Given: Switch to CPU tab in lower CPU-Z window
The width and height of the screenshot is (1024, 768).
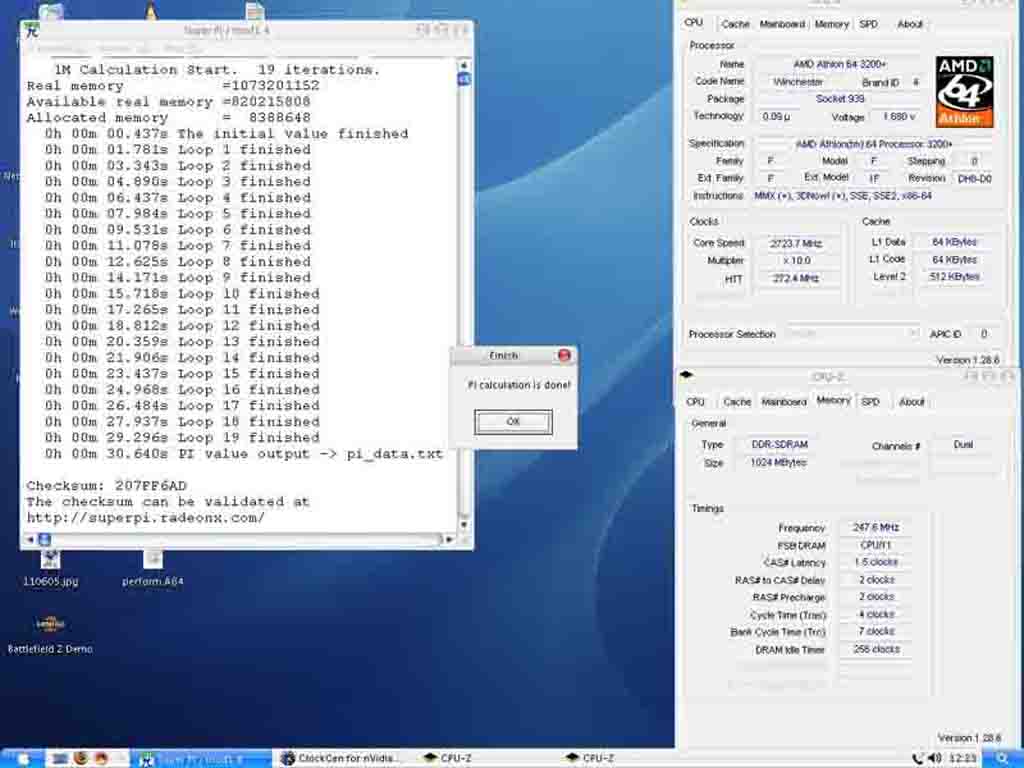Looking at the screenshot, I should 696,402.
